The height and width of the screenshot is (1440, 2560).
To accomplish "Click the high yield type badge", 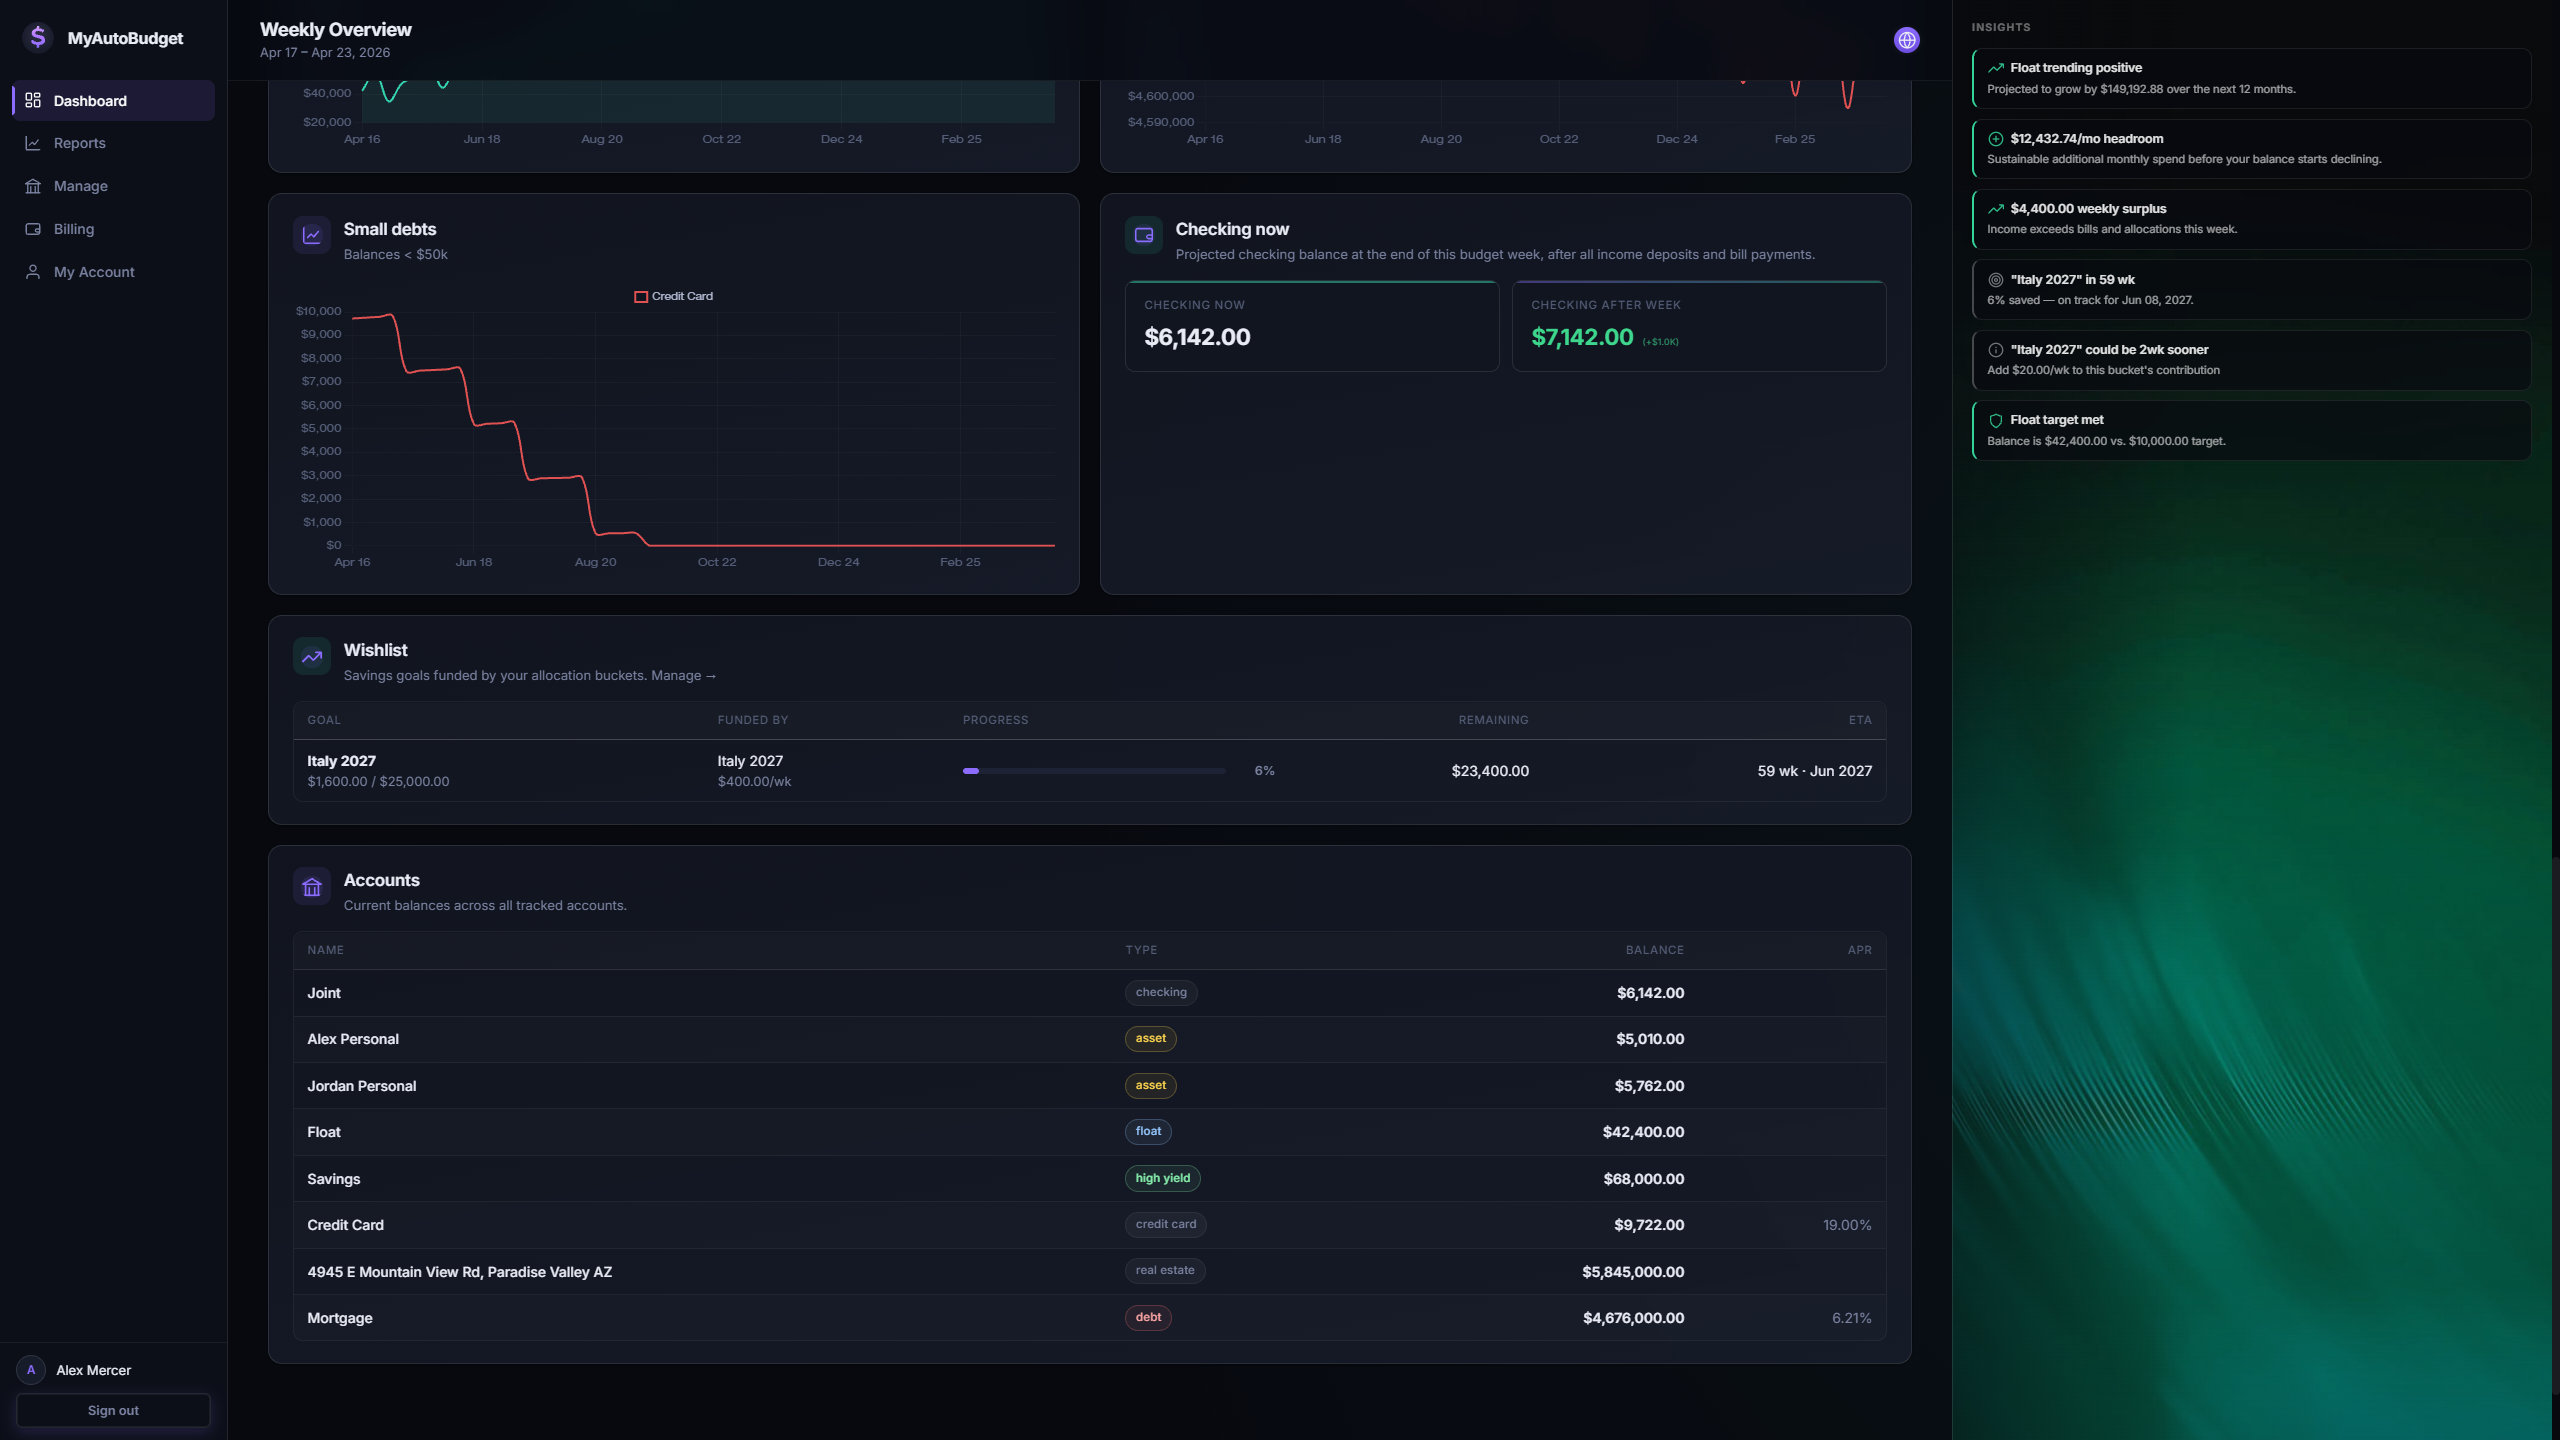I will tap(1162, 1178).
